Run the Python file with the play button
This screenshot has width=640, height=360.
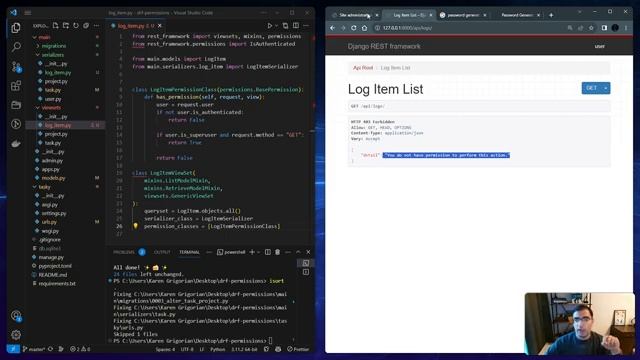[269, 26]
